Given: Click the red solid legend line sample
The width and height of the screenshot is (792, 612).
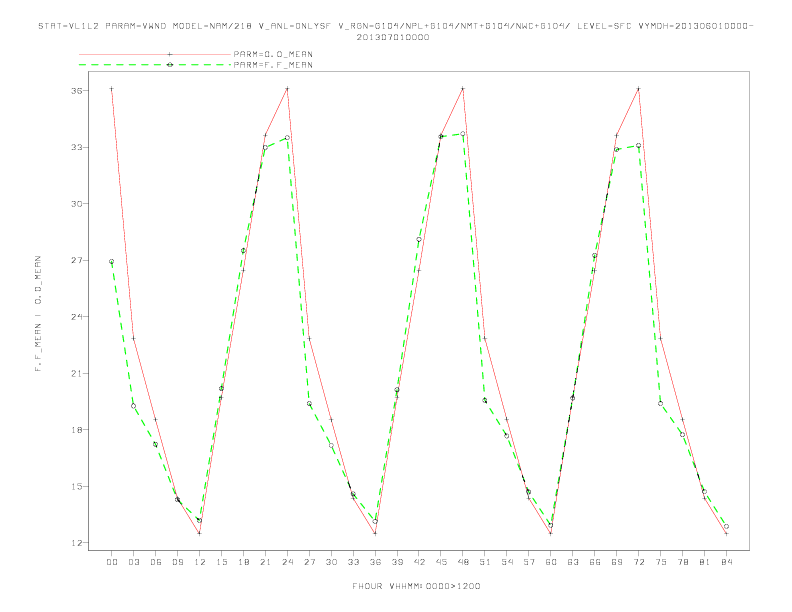Looking at the screenshot, I should [155, 54].
